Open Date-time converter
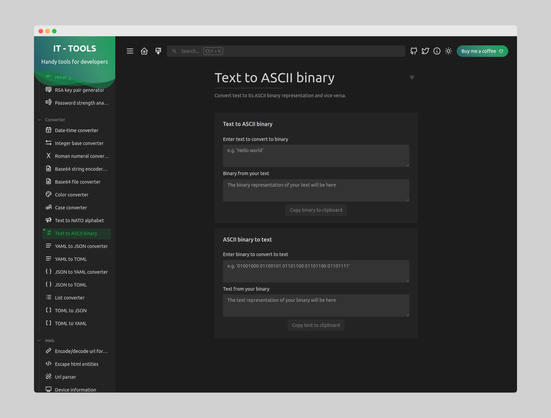The height and width of the screenshot is (418, 551). coord(77,130)
